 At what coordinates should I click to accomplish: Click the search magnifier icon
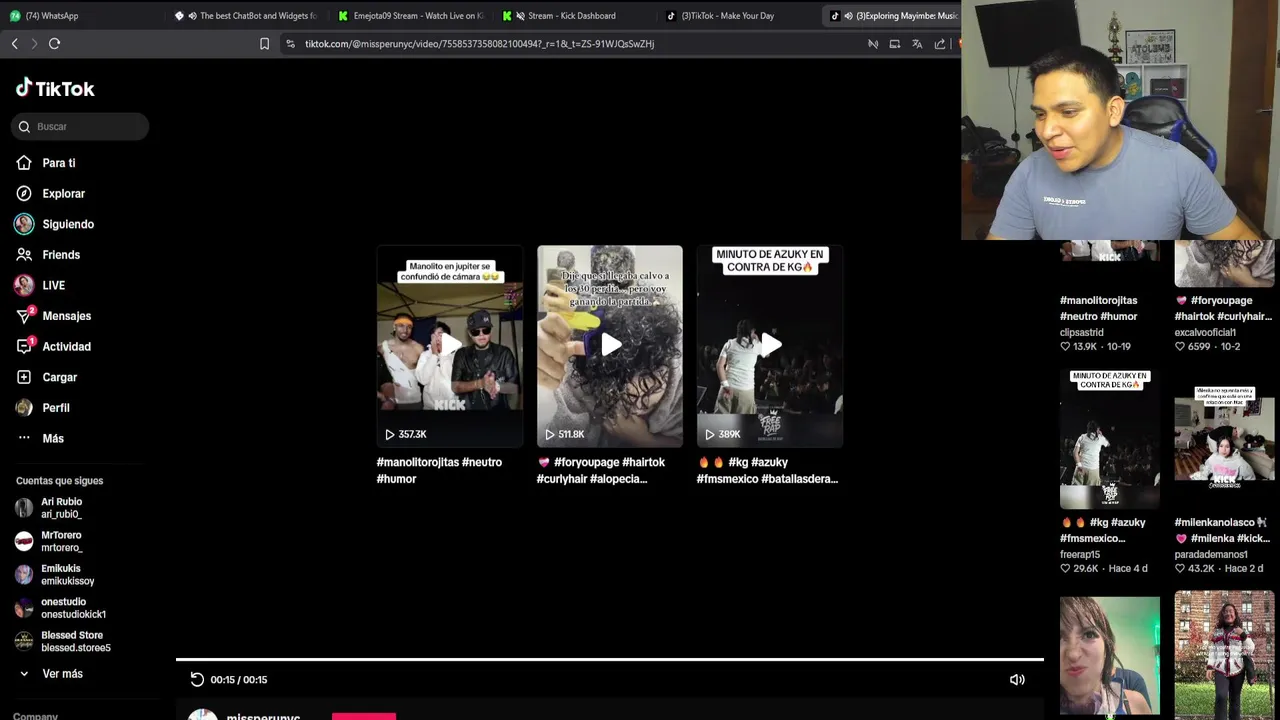pyautogui.click(x=24, y=126)
